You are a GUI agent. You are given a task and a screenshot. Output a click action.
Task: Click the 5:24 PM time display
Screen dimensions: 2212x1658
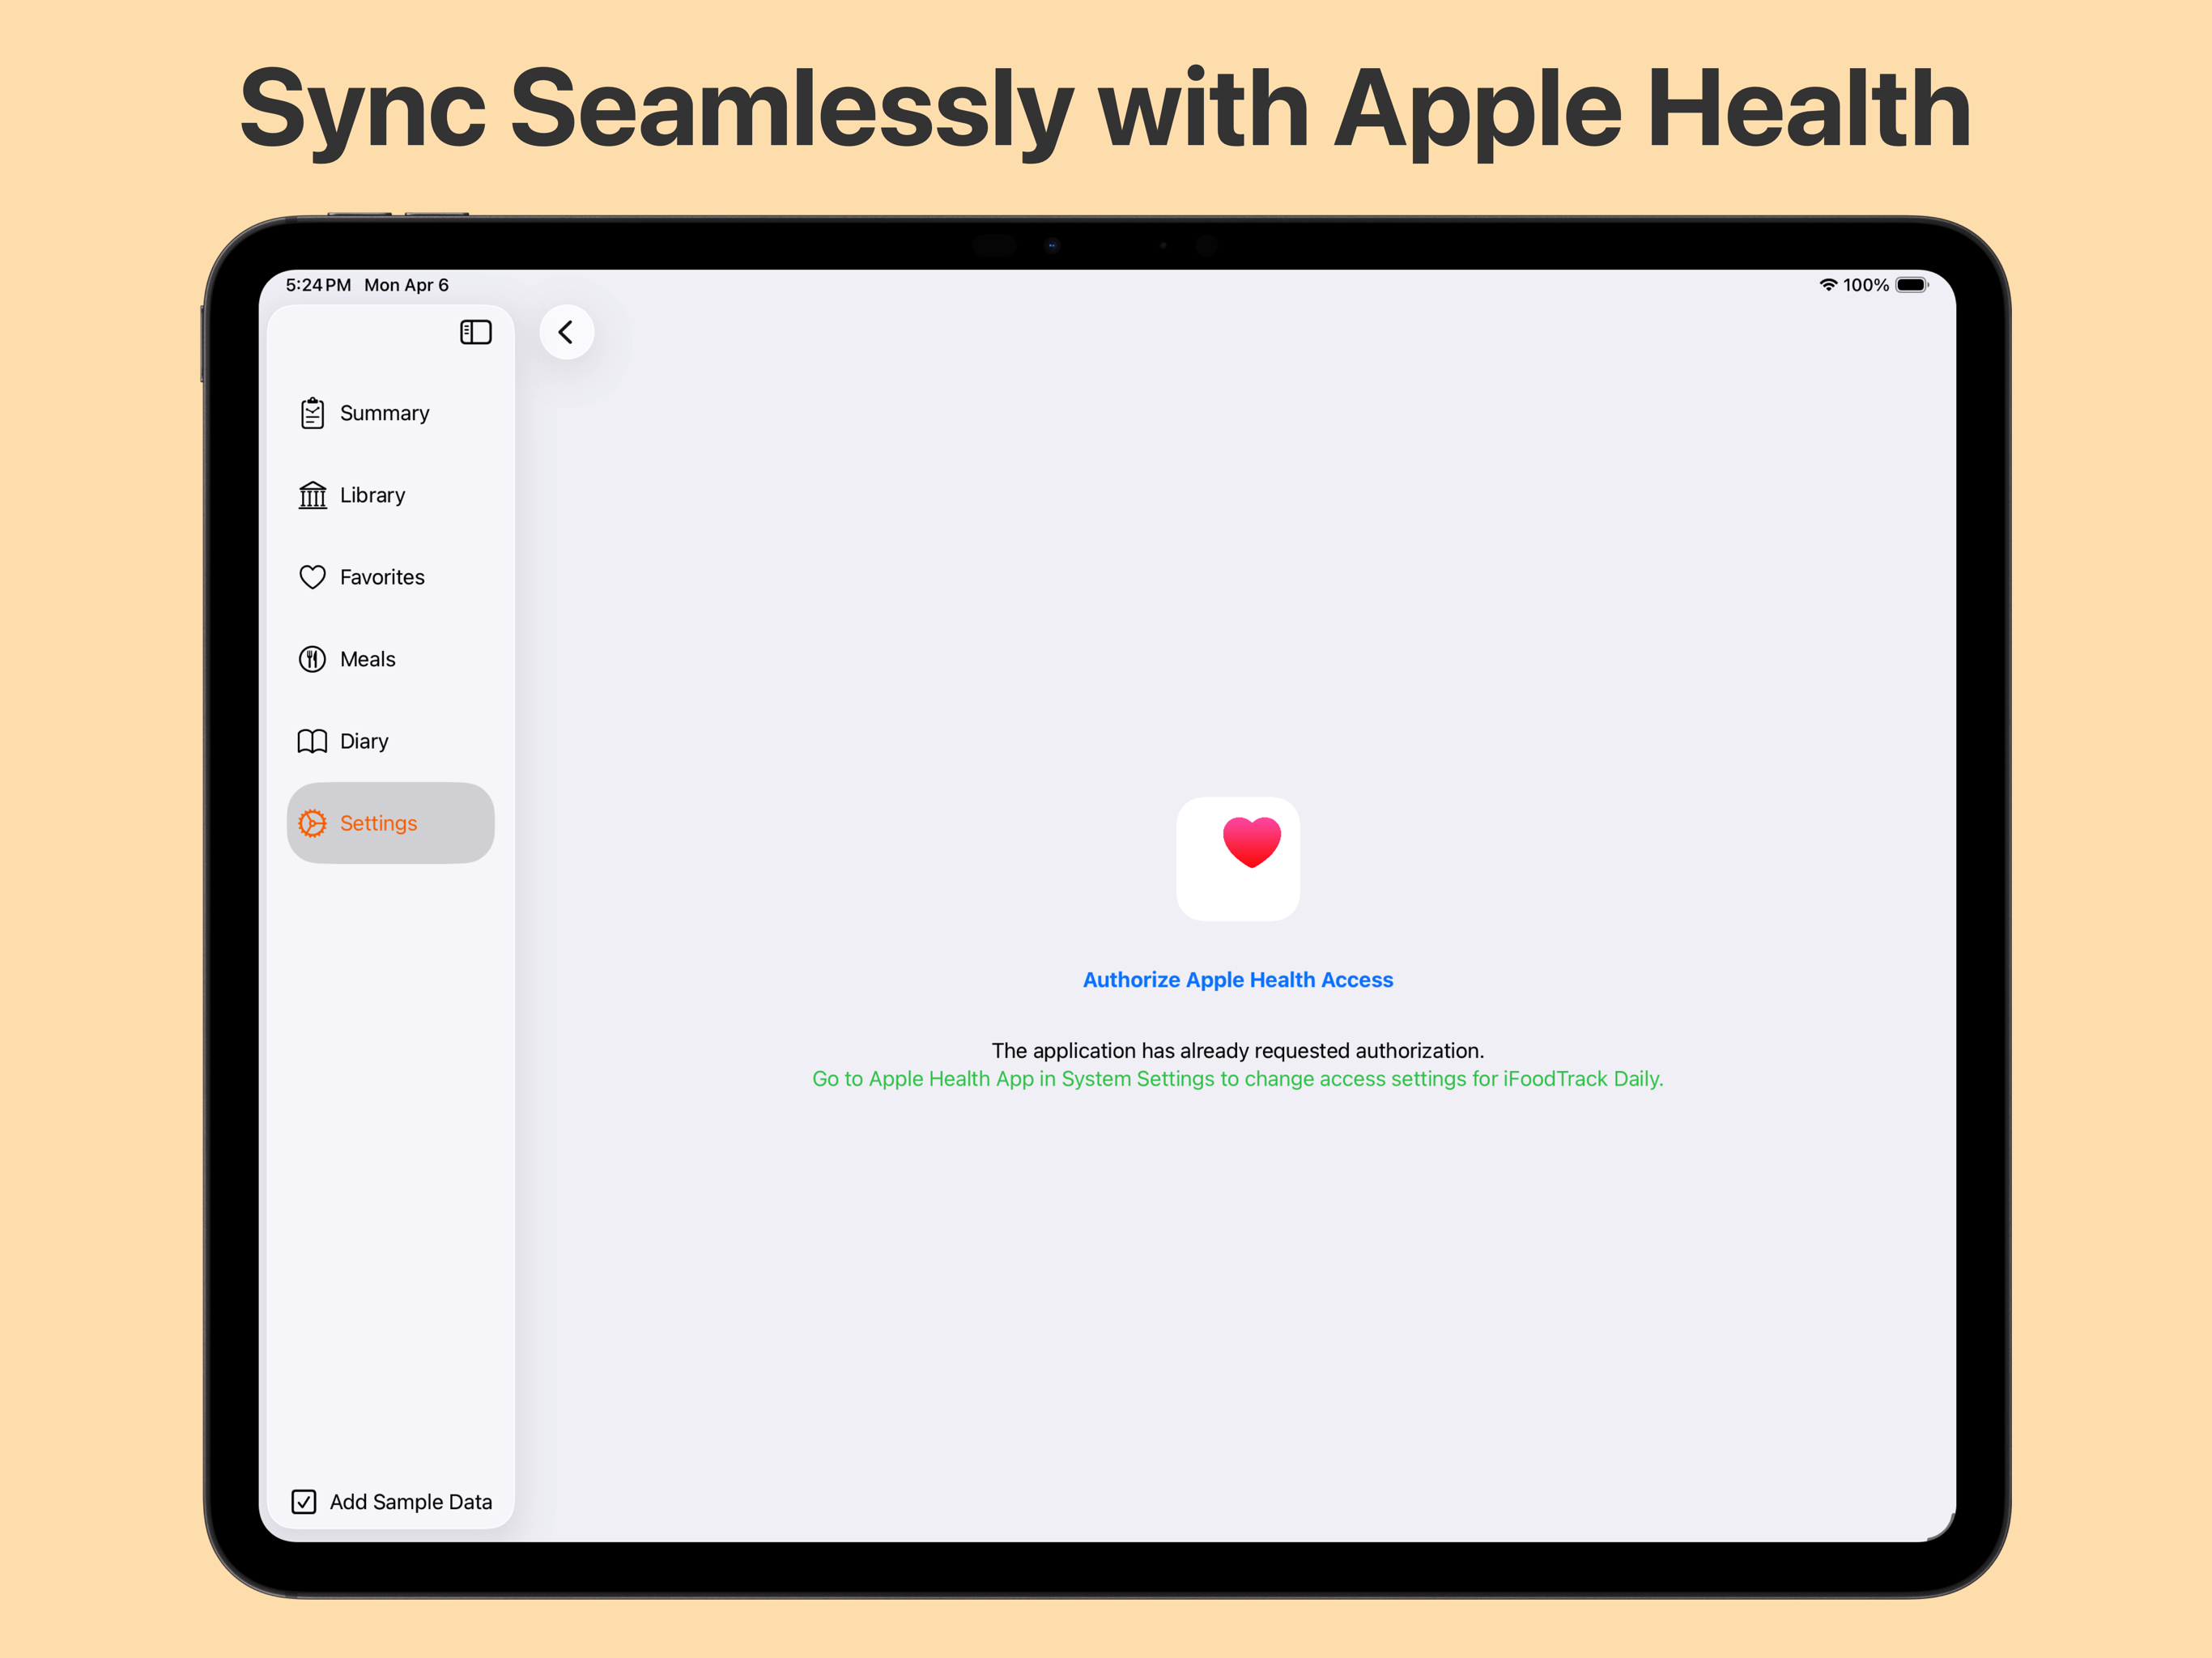pyautogui.click(x=317, y=284)
